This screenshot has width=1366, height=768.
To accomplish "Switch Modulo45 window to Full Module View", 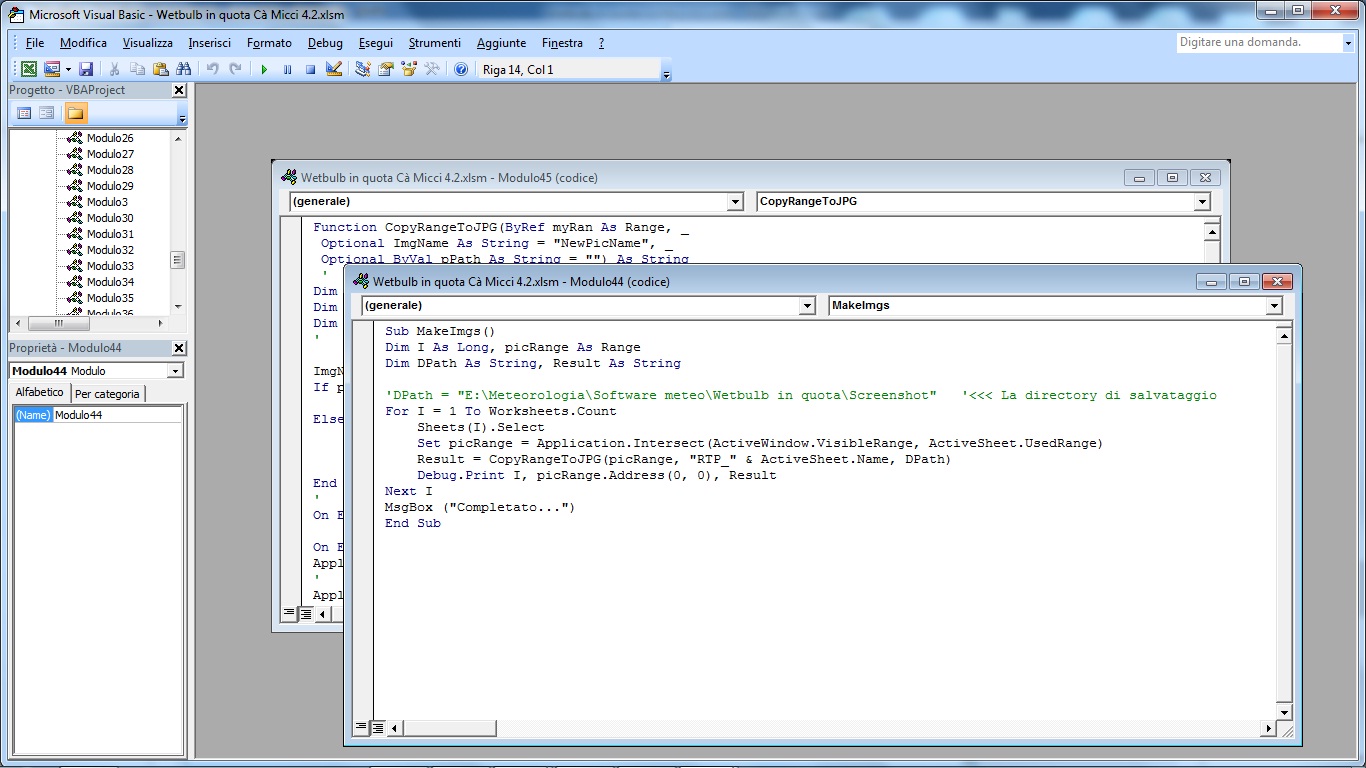I will (306, 613).
